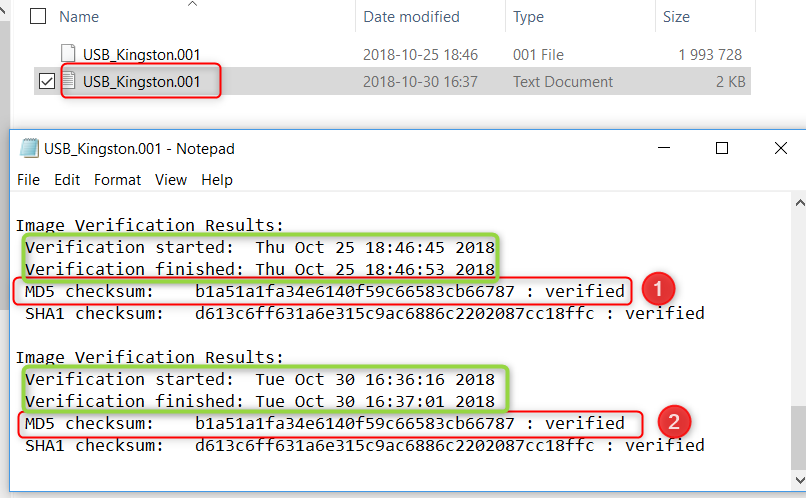Sort files by the Name column

pyautogui.click(x=78, y=17)
